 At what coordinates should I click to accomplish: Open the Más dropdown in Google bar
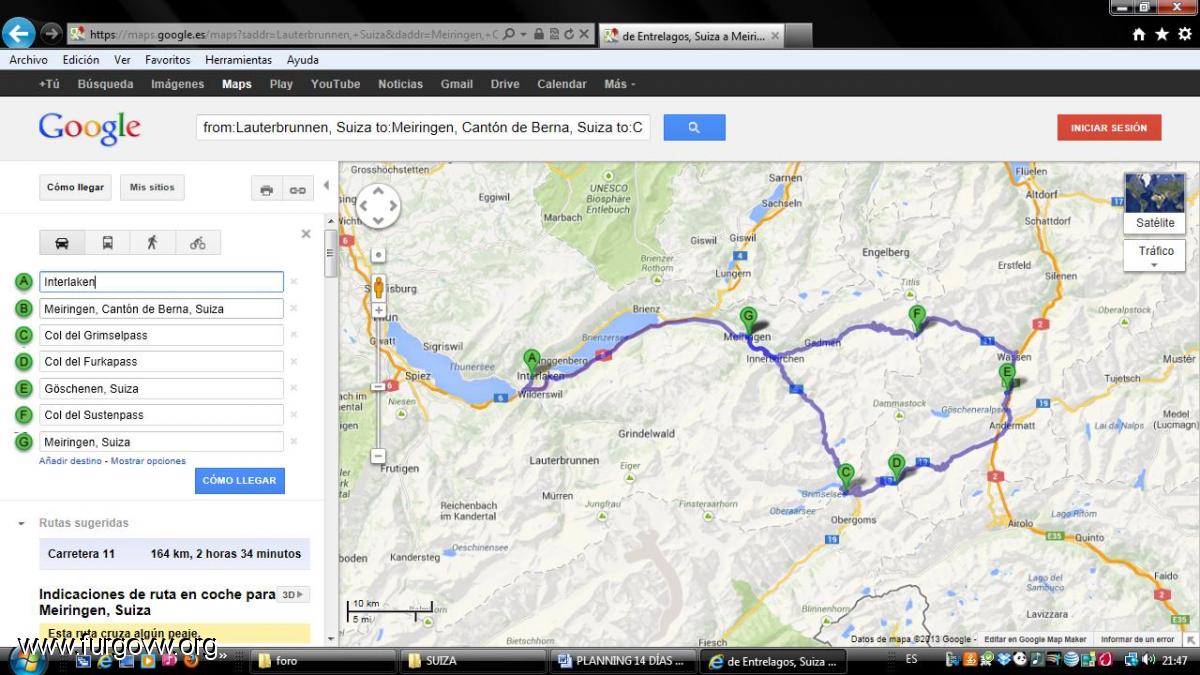click(619, 84)
